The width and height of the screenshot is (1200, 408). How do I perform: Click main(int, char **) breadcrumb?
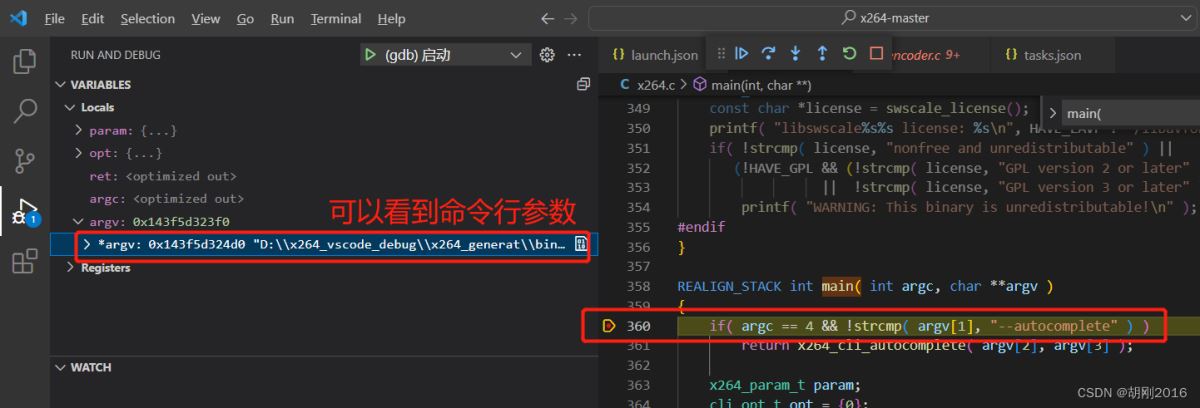click(761, 85)
